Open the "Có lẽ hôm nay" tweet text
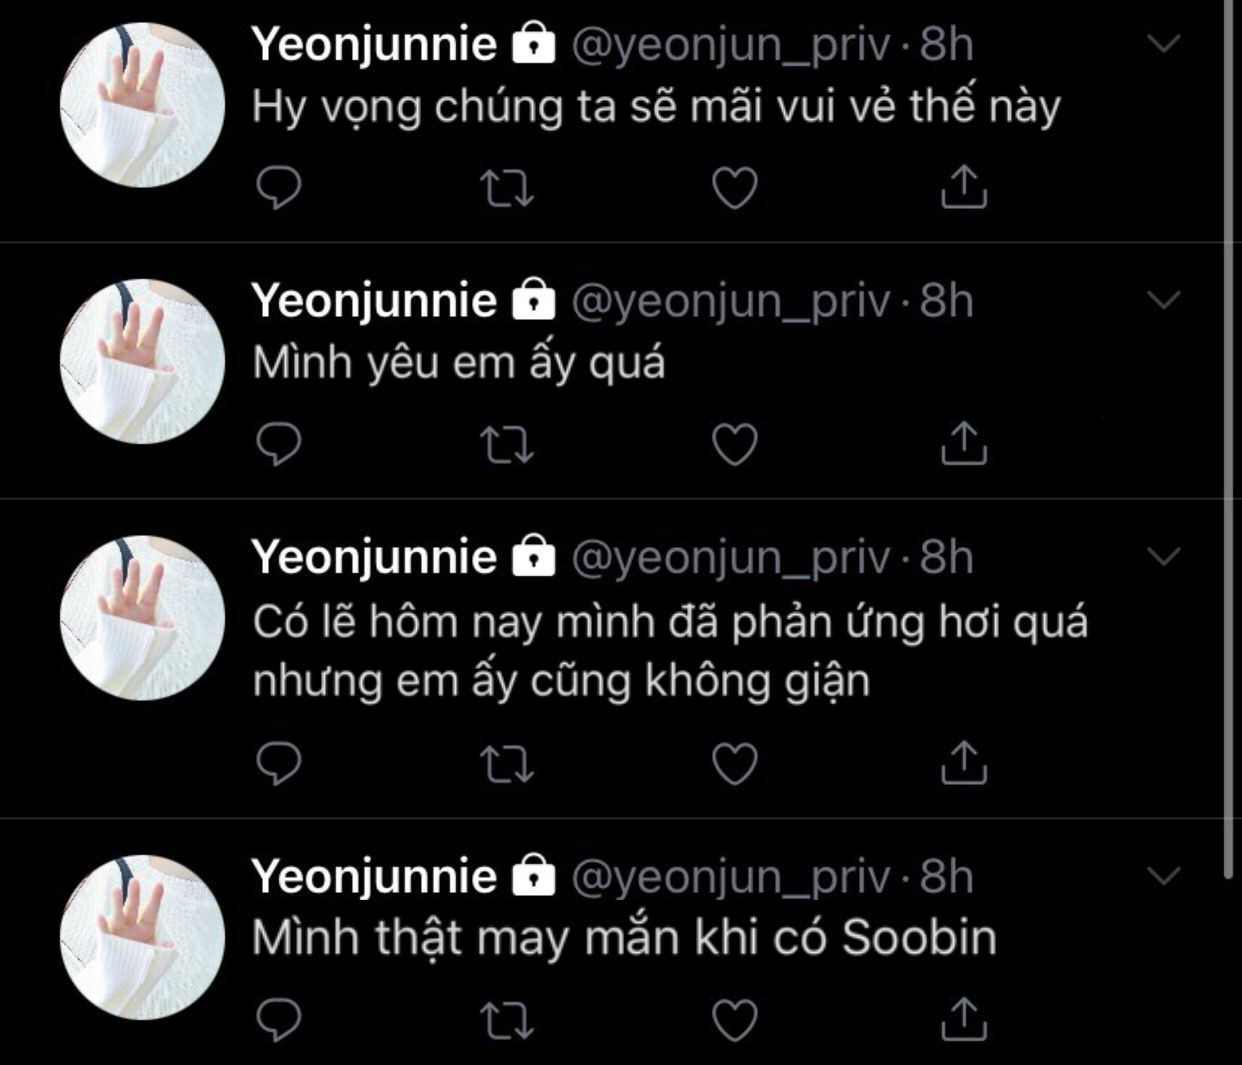Viewport: 1242px width, 1065px height. click(669, 651)
